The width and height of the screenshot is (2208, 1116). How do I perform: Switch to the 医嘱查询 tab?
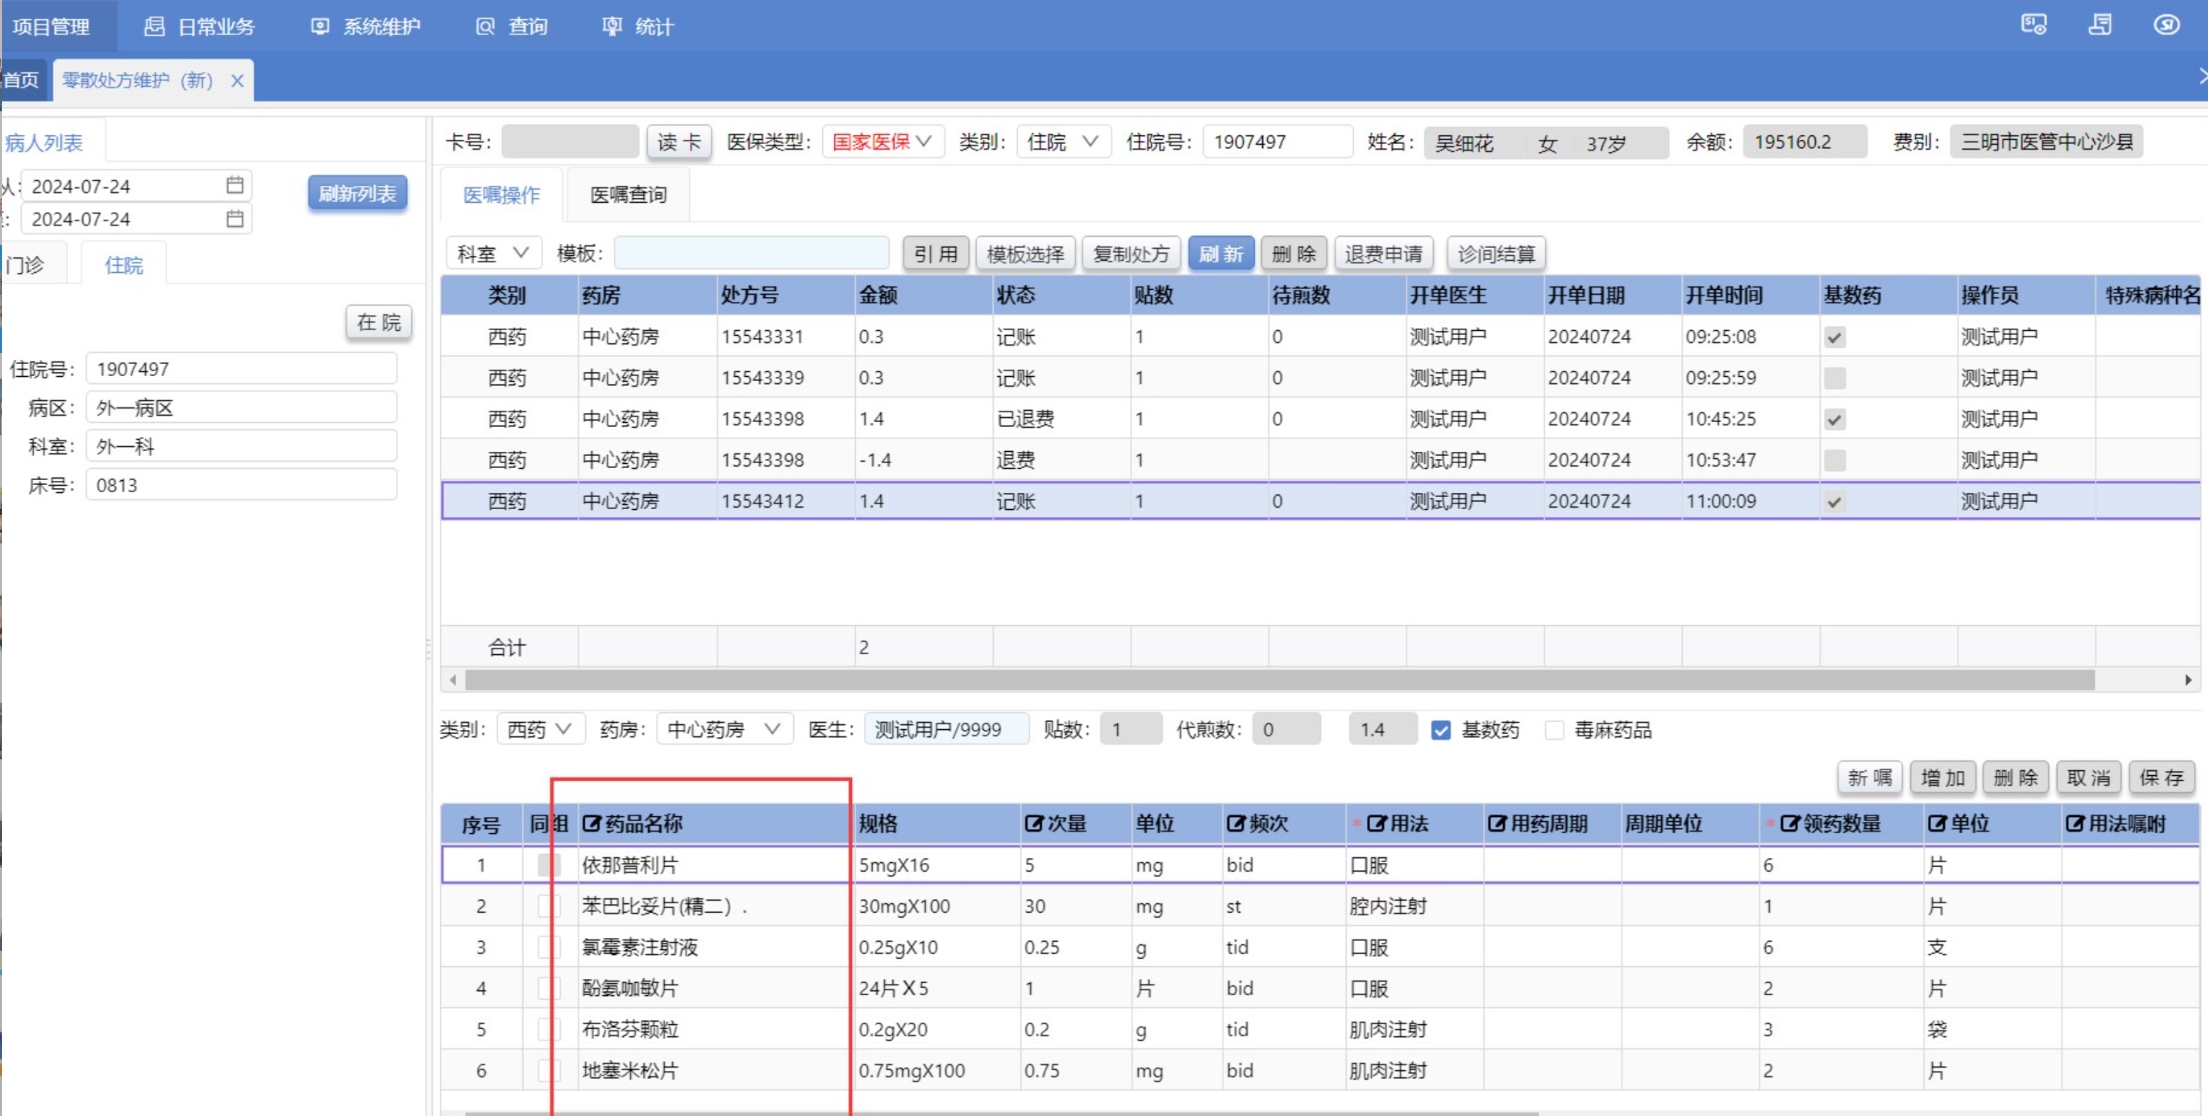(628, 195)
